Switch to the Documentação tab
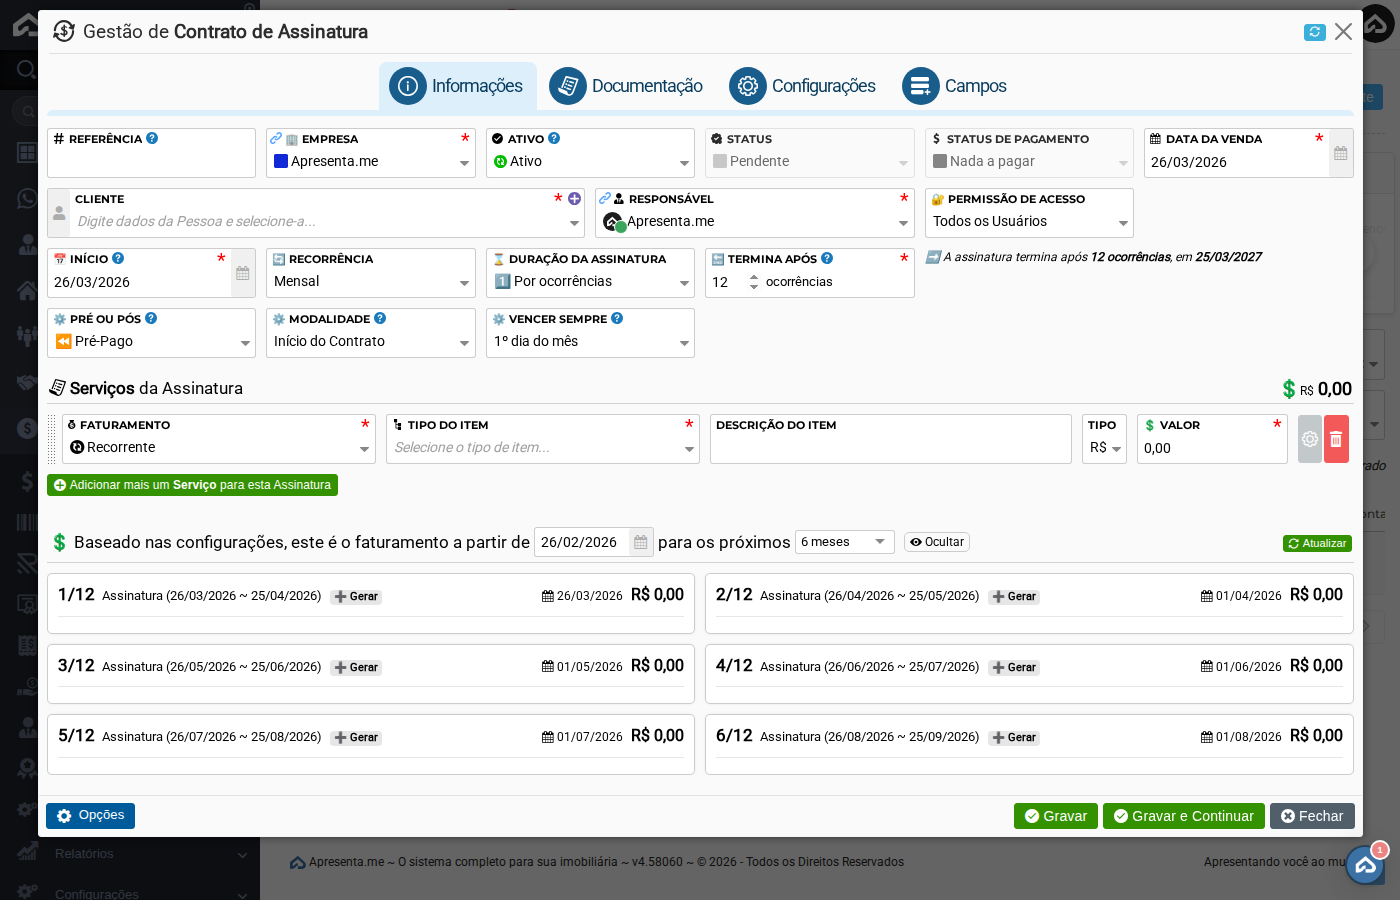This screenshot has height=900, width=1400. (x=625, y=86)
